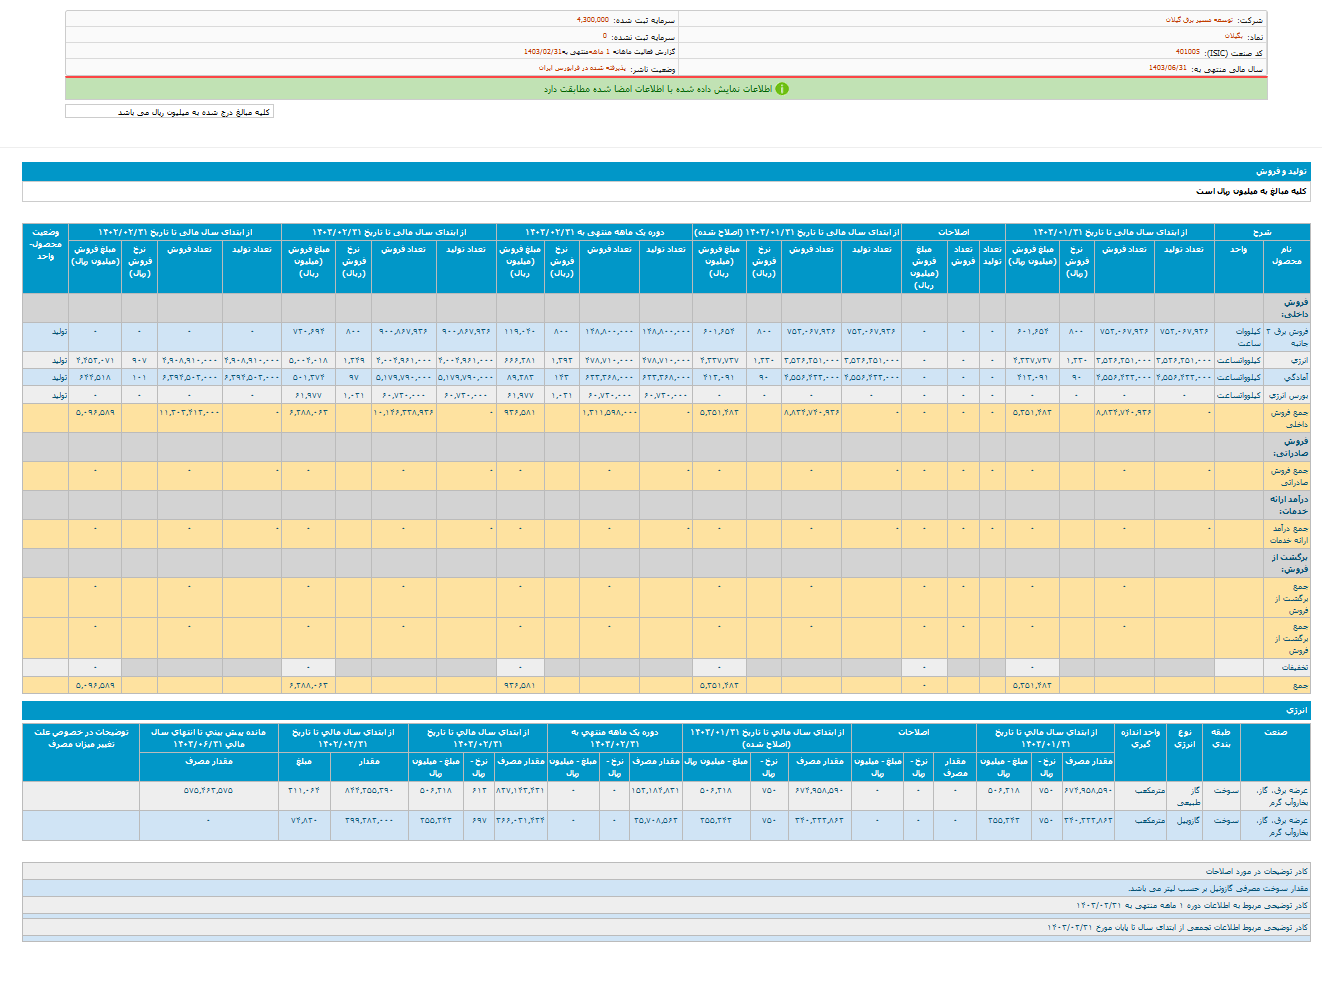Viewport: 1322px width, 997px height.
Task: Click the اصلاحات column header in sales table
Action: [x=952, y=232]
